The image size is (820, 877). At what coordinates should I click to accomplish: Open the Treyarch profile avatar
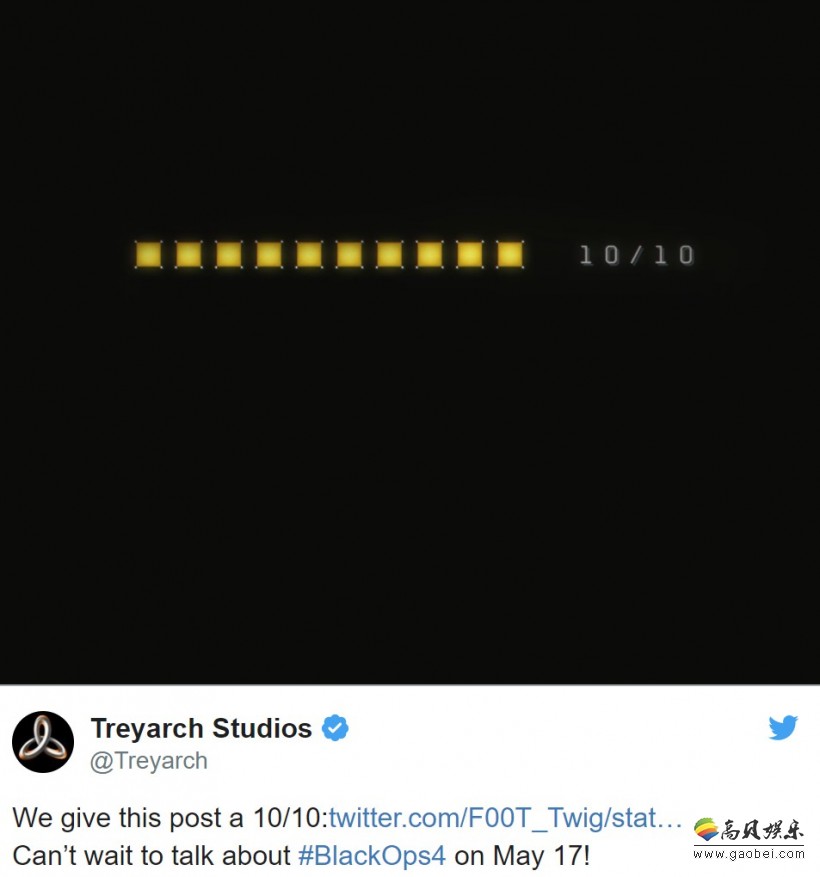[x=43, y=742]
